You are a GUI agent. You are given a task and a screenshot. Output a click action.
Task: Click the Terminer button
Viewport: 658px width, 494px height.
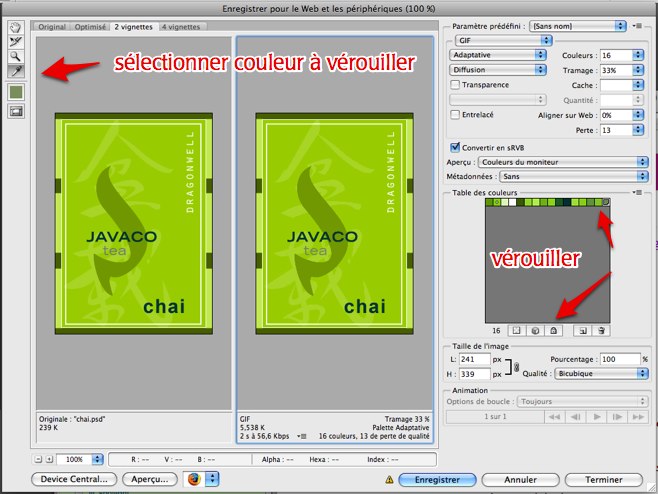(604, 480)
